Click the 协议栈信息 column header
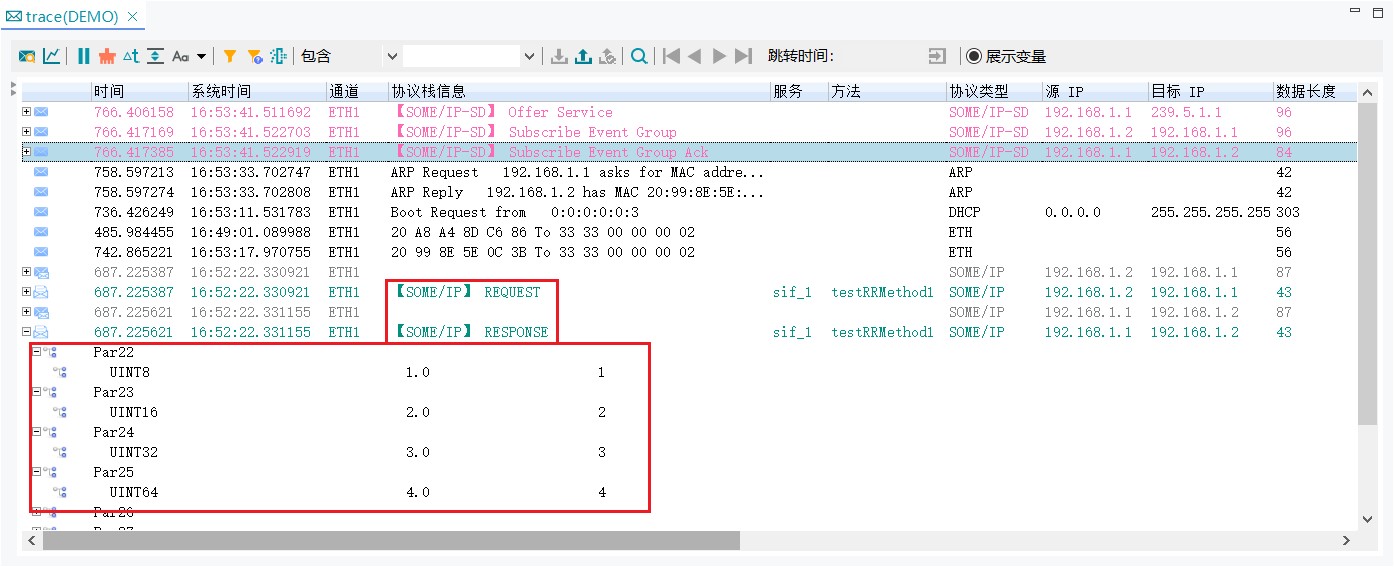The width and height of the screenshot is (1394, 567). pyautogui.click(x=579, y=91)
